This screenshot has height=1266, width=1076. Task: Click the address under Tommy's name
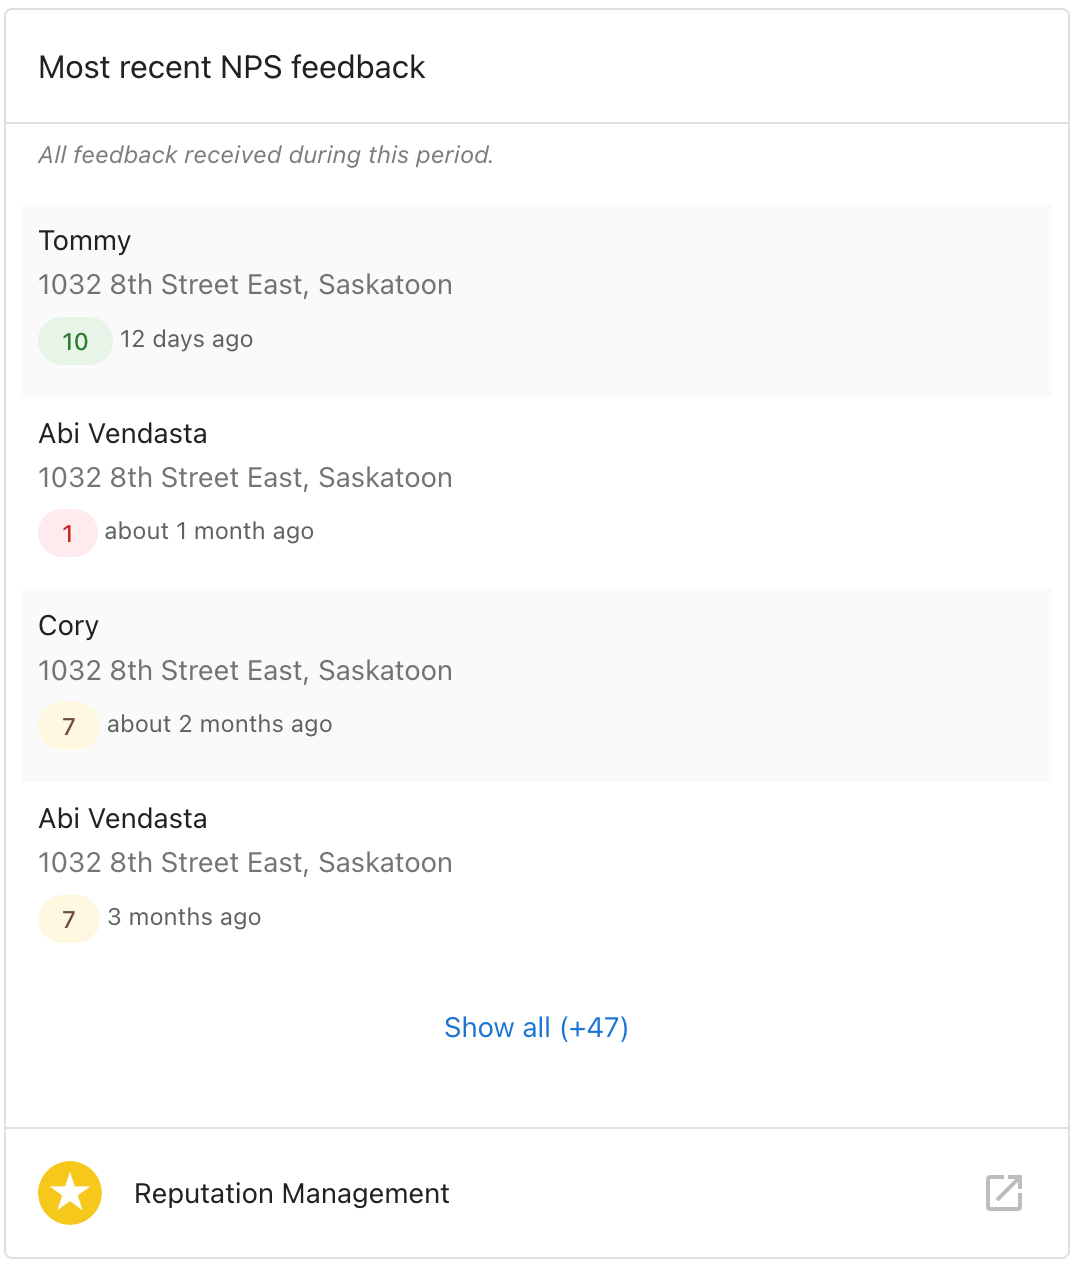point(245,285)
